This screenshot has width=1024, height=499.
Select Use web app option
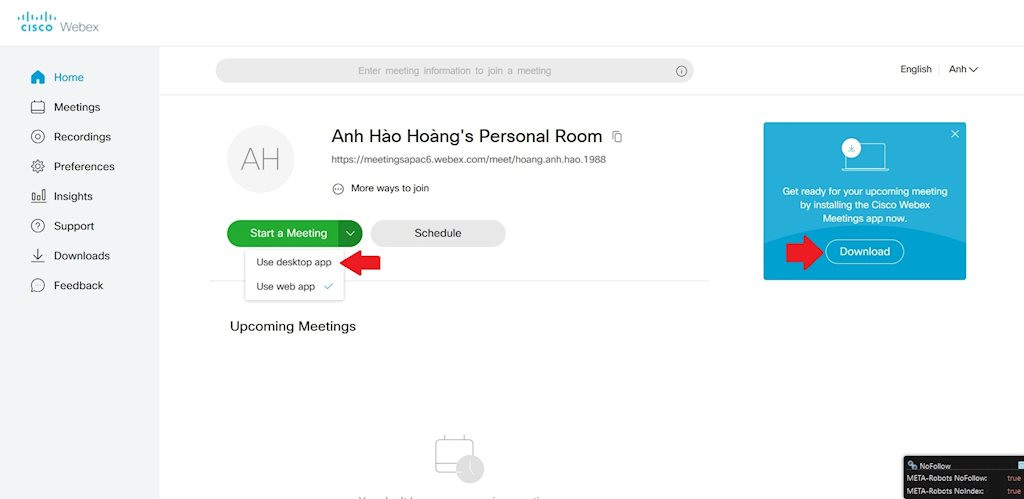[x=294, y=286]
